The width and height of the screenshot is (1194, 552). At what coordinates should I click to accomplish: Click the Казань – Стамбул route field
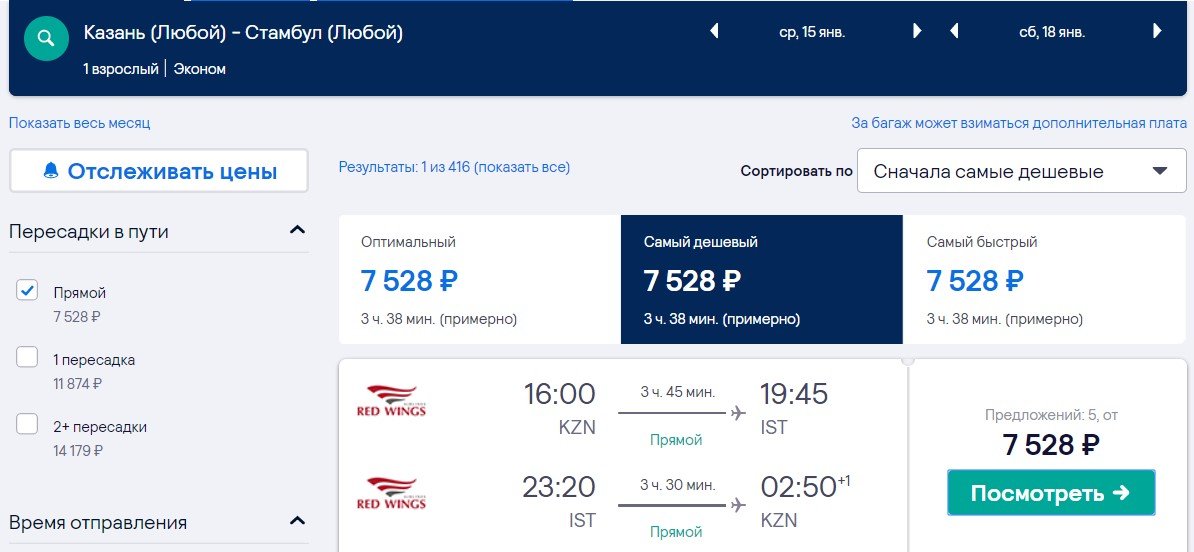244,33
